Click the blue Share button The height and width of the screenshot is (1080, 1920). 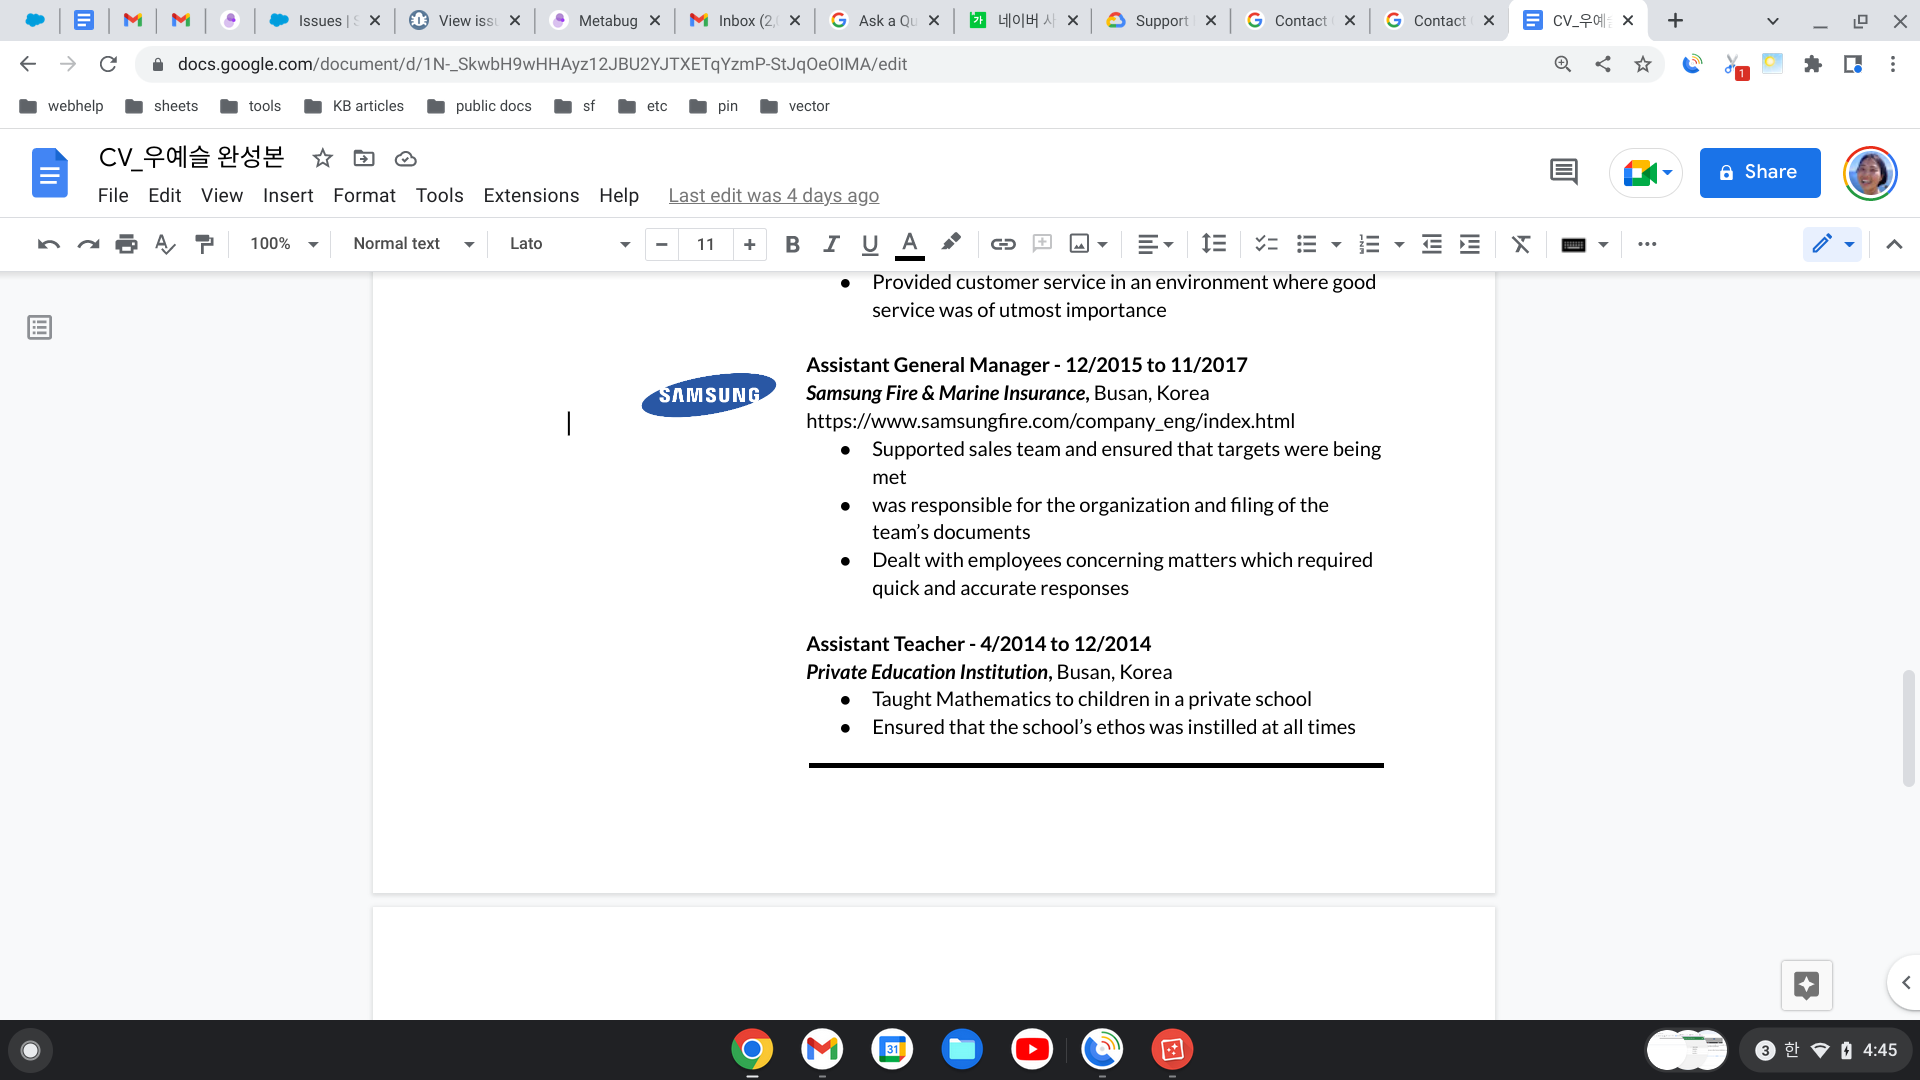(x=1759, y=172)
